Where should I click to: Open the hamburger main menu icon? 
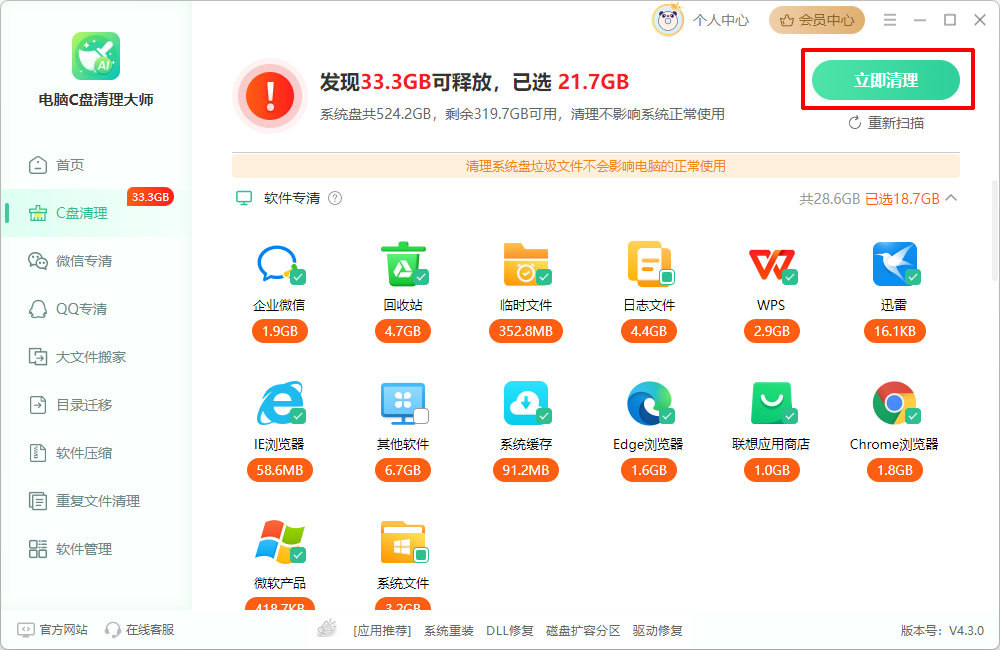pyautogui.click(x=890, y=20)
